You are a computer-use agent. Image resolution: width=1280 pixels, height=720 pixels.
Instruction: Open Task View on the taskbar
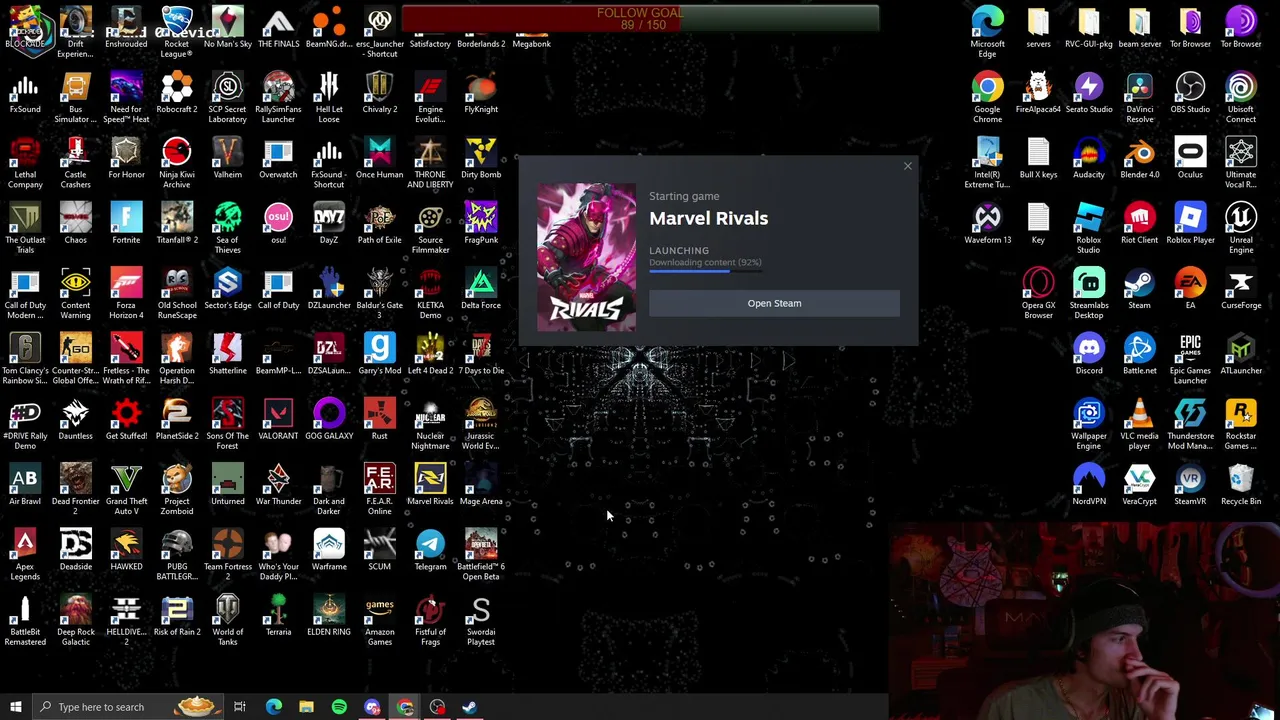coord(240,707)
